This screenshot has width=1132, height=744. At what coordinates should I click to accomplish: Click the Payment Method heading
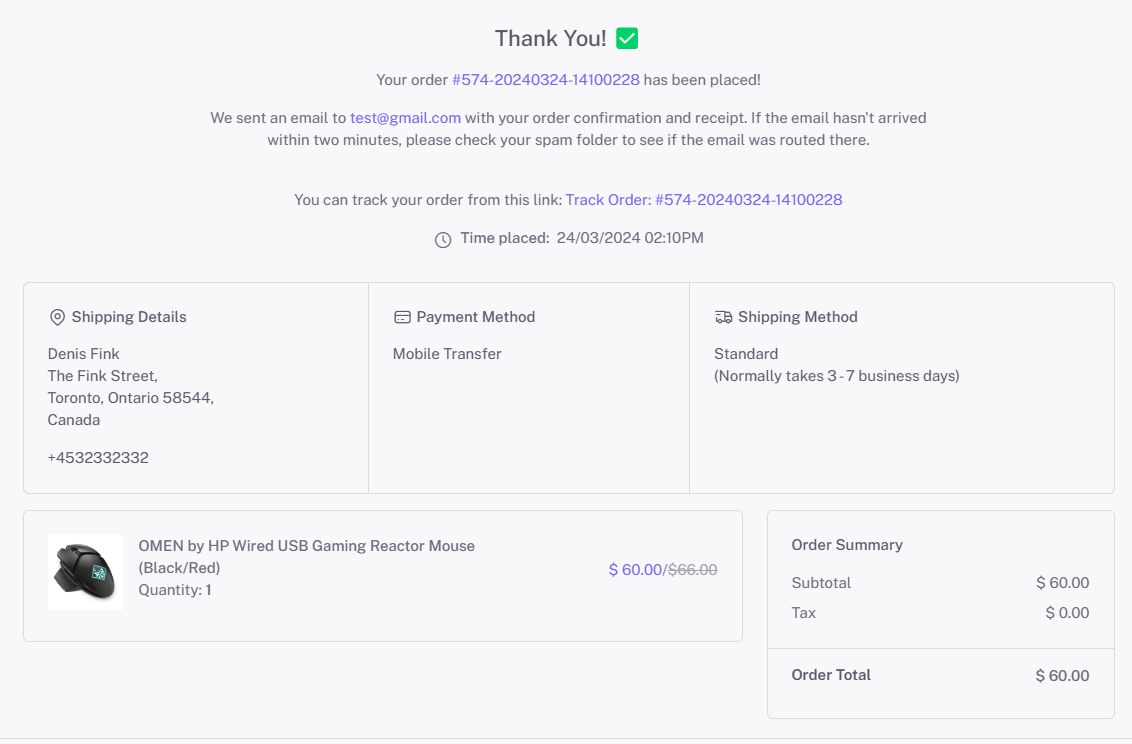click(475, 317)
